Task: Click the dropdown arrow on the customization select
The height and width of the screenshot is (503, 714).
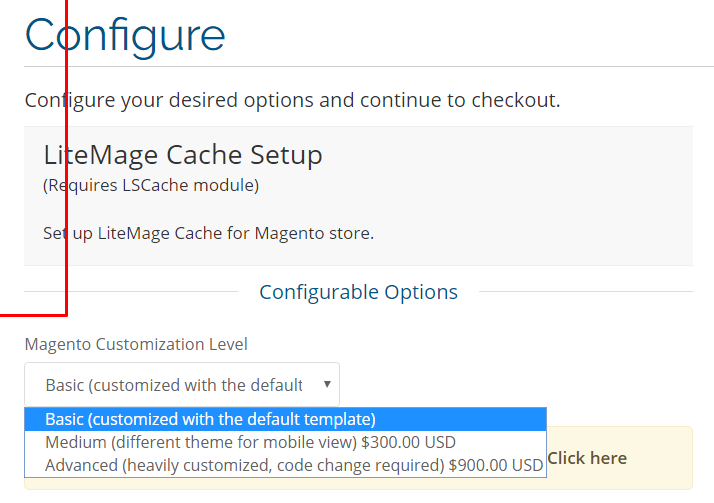Action: click(x=327, y=384)
